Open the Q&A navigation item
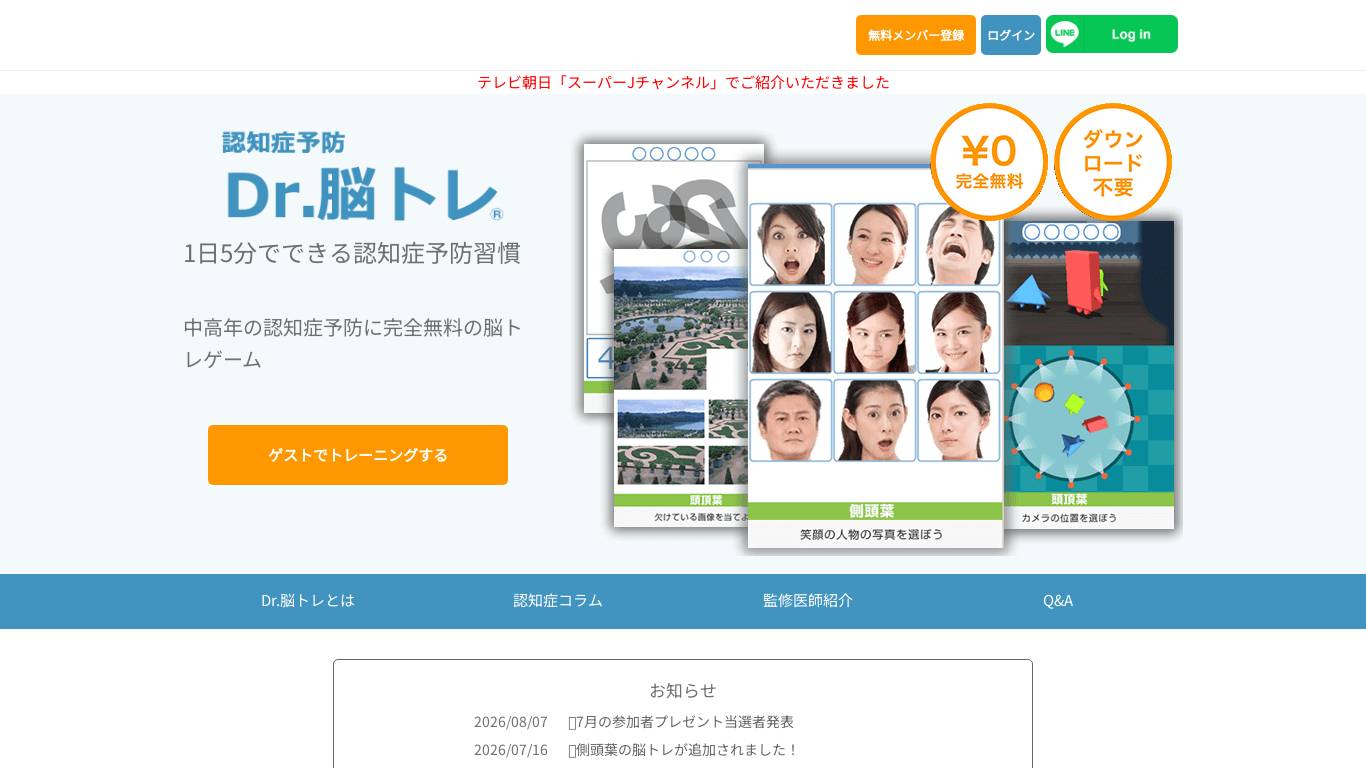The width and height of the screenshot is (1366, 768). click(1058, 601)
